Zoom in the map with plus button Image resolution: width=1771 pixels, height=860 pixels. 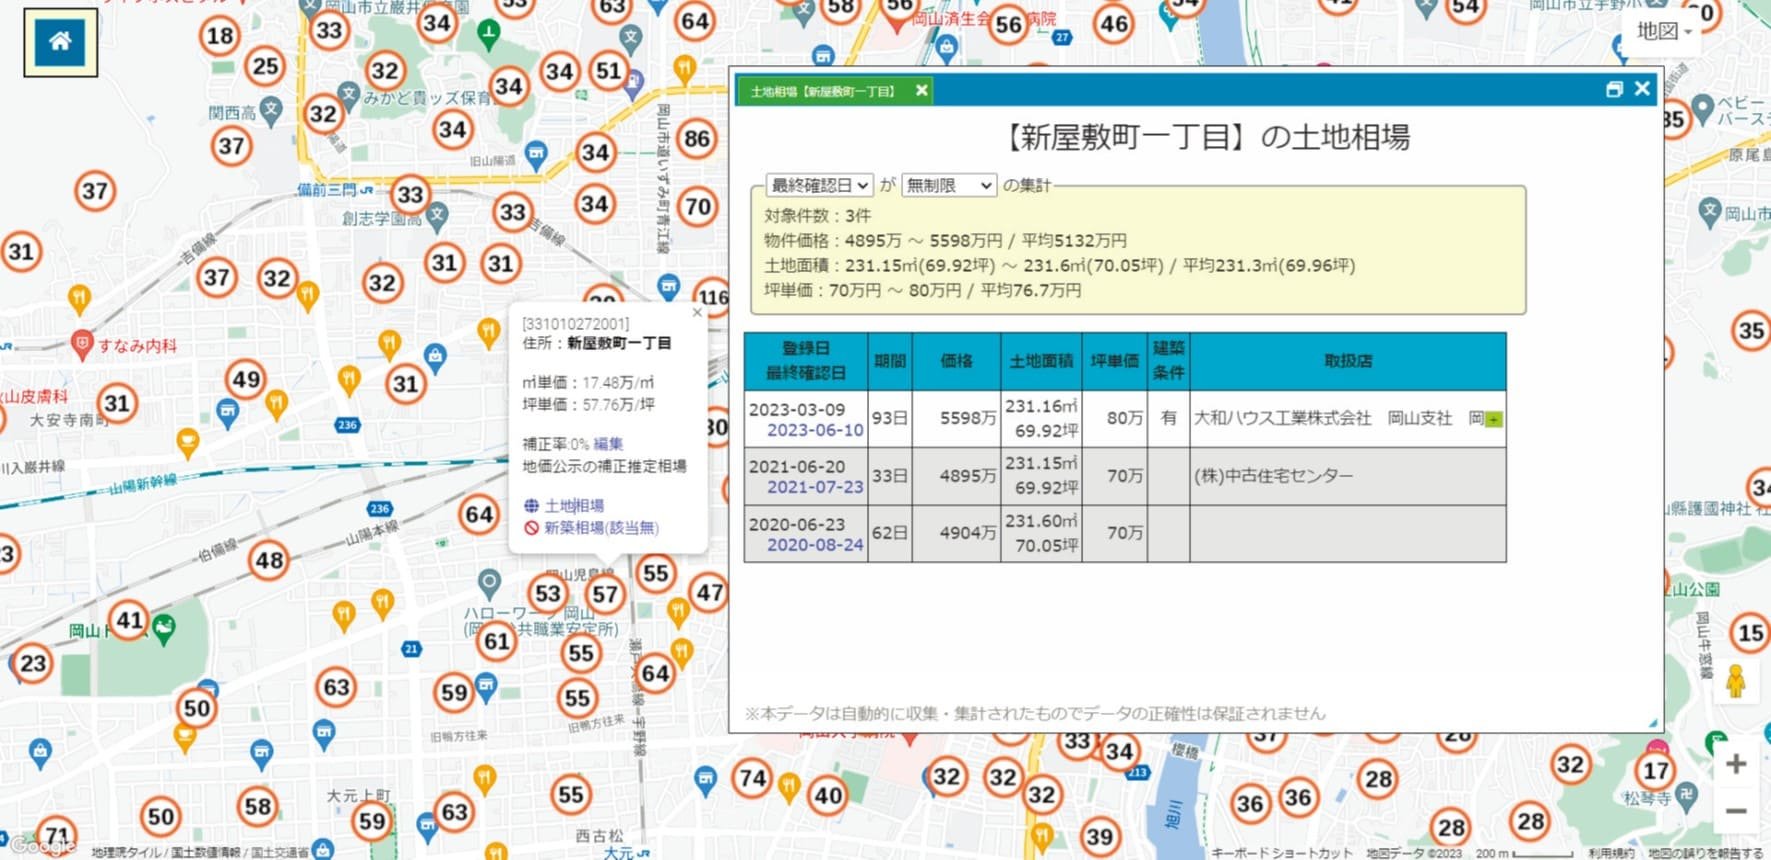click(x=1736, y=764)
